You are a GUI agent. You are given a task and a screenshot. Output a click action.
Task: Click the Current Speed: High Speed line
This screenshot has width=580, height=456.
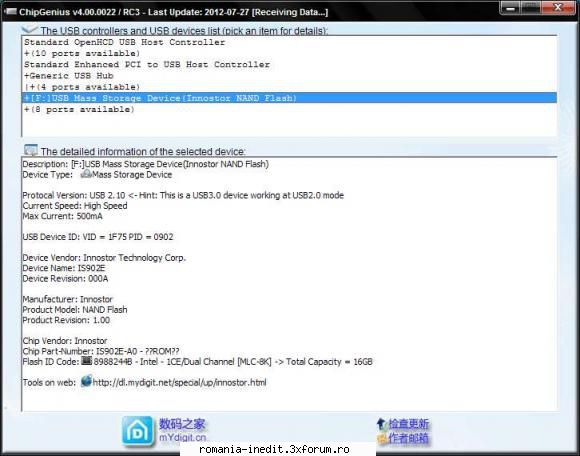click(x=75, y=206)
